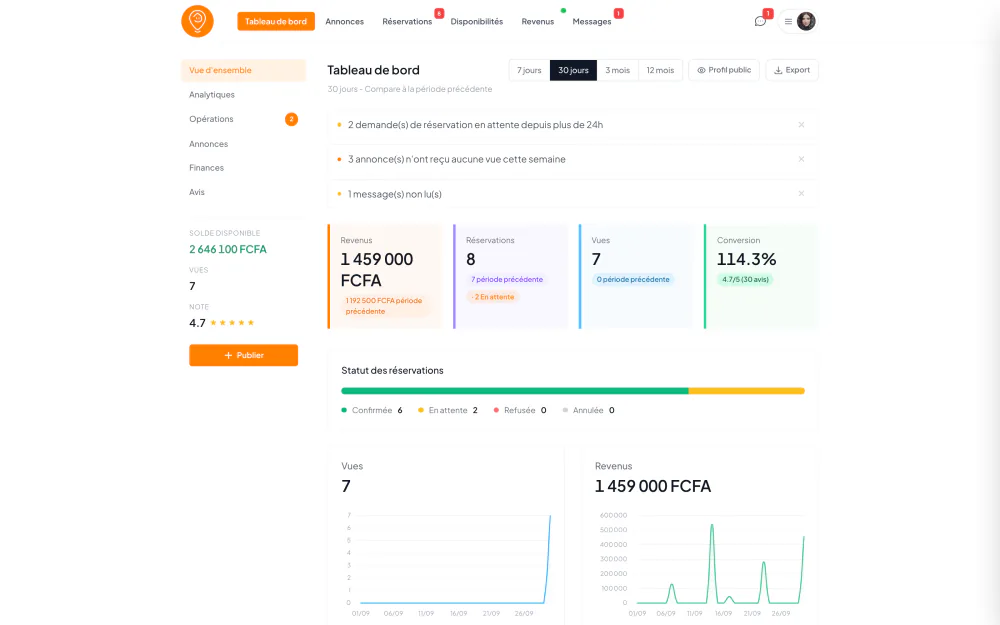Click the 0 période précédente badge

click(633, 279)
